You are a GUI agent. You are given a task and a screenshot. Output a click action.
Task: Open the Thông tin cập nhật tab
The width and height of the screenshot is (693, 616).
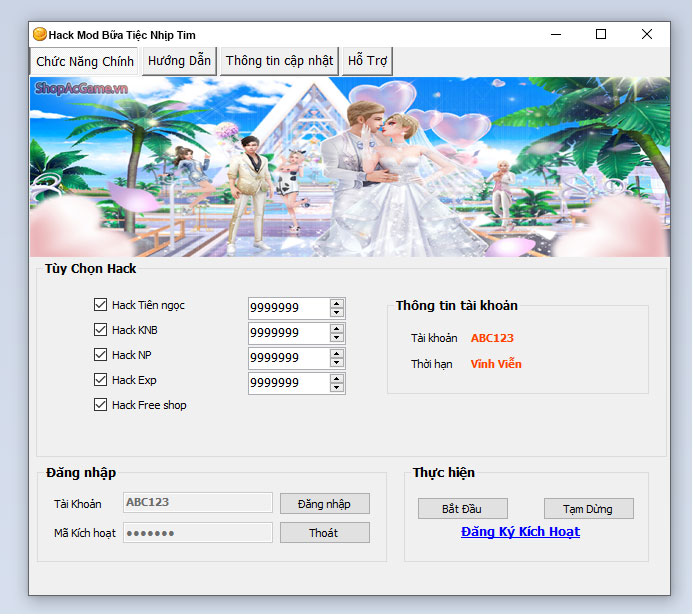(279, 61)
